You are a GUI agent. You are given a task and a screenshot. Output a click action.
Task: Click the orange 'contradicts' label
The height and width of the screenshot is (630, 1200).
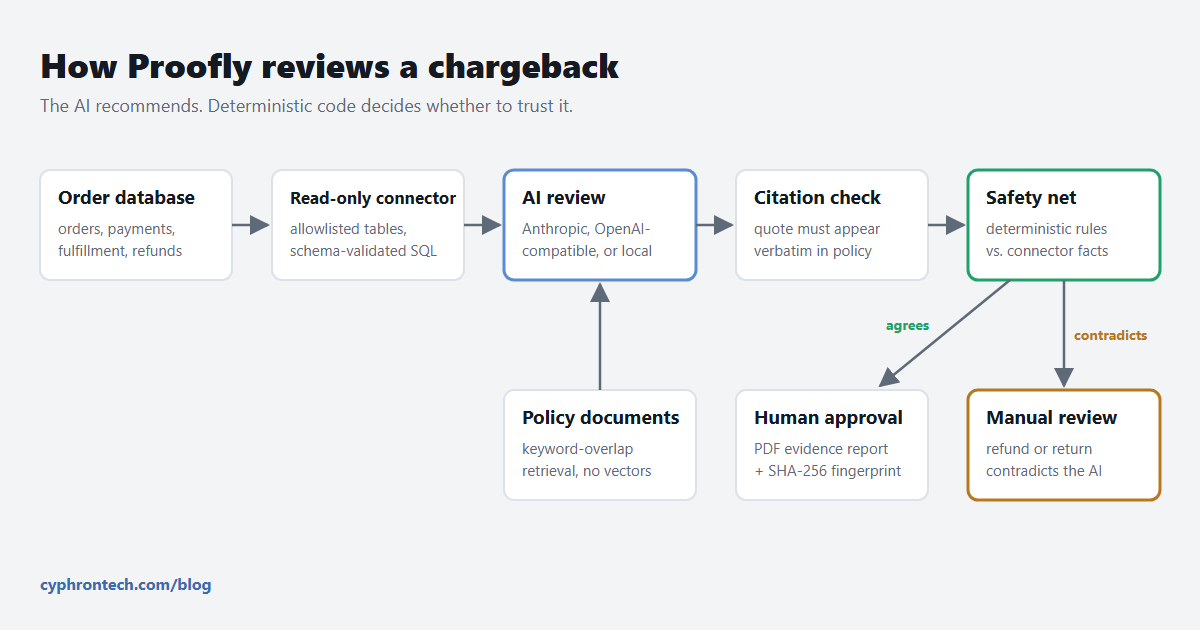[1110, 336]
